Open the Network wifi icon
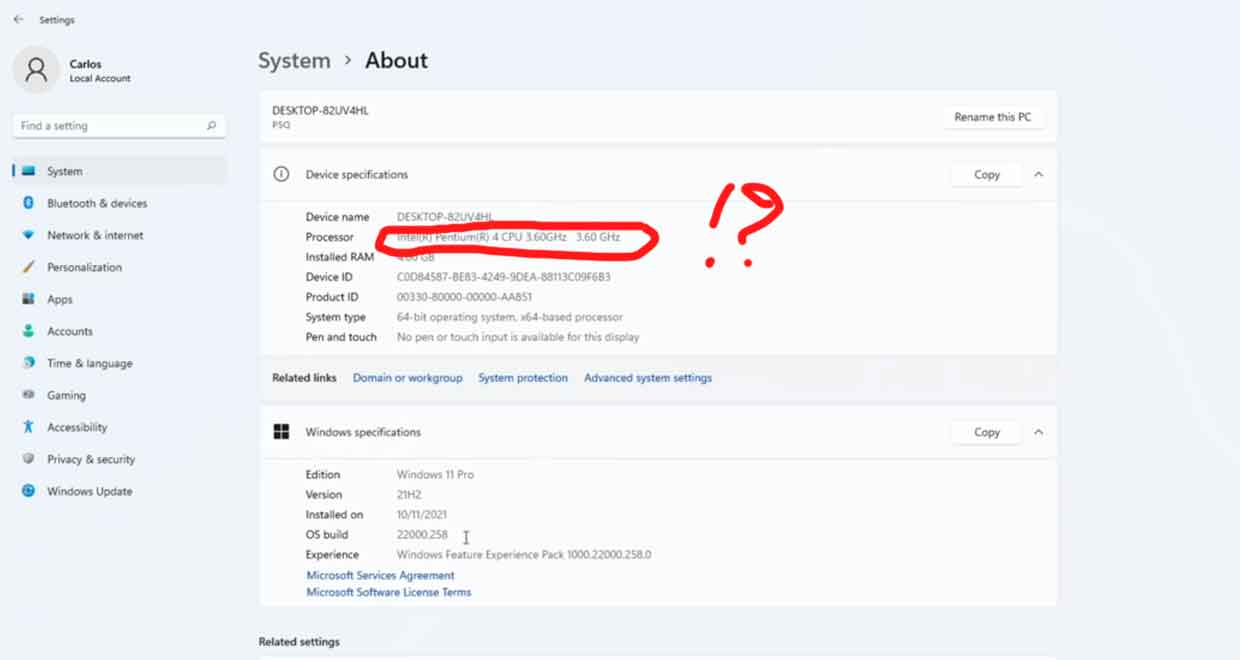The image size is (1240, 660). tap(28, 235)
